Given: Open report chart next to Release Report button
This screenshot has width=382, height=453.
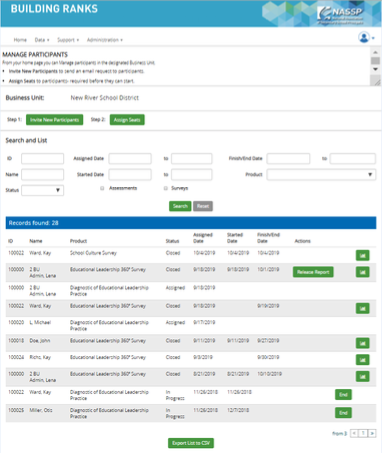Looking at the screenshot, I should [362, 272].
